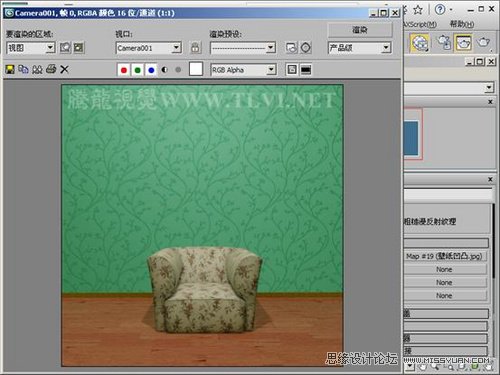Click the star favorites icon in main window
Viewport: 500px width, 375px height.
point(418,10)
